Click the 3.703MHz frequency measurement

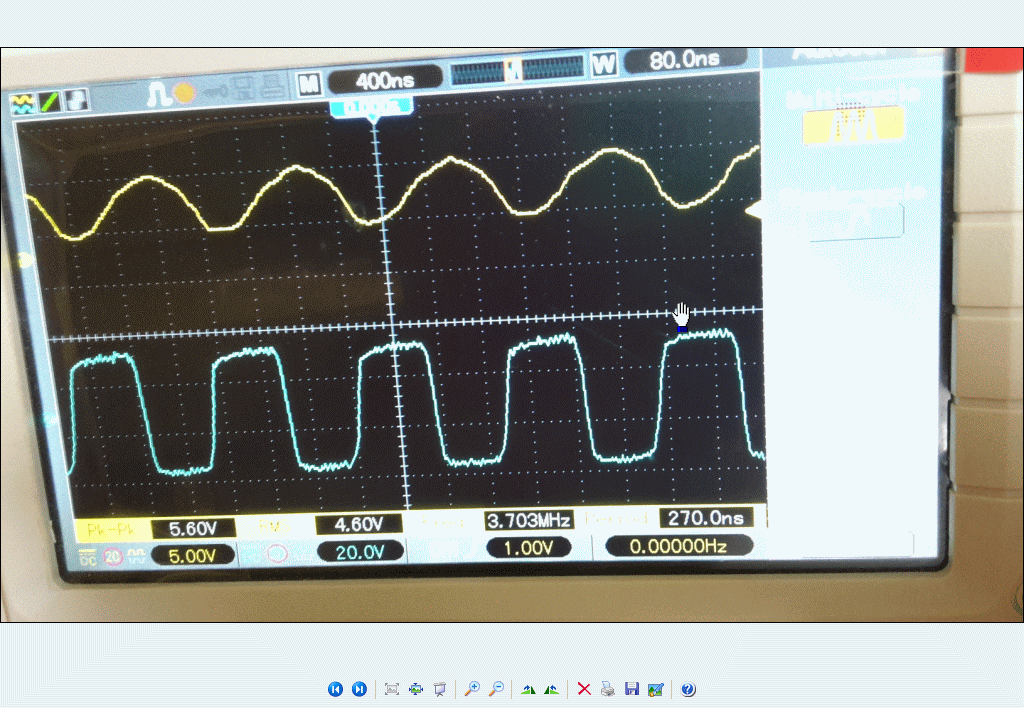tap(528, 520)
